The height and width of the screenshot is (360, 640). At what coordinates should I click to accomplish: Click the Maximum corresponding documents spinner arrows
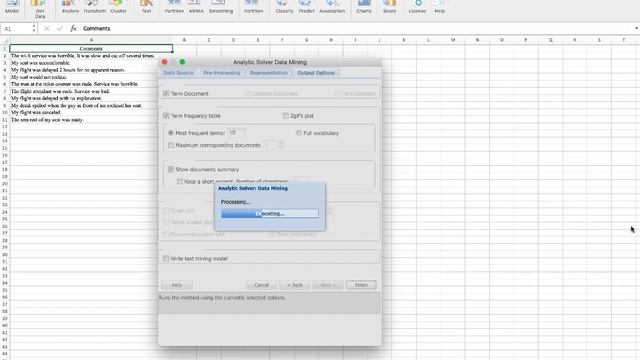(x=280, y=145)
